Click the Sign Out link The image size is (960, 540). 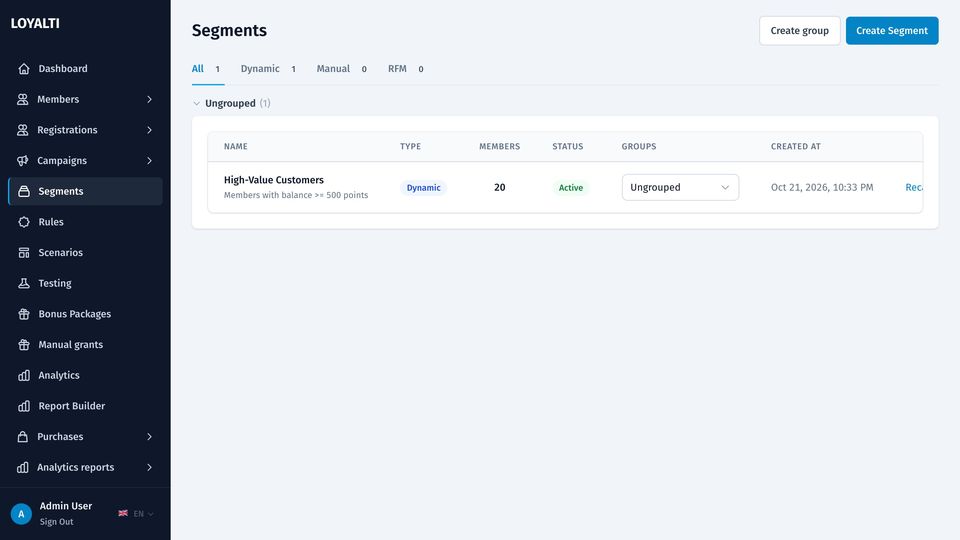[56, 522]
